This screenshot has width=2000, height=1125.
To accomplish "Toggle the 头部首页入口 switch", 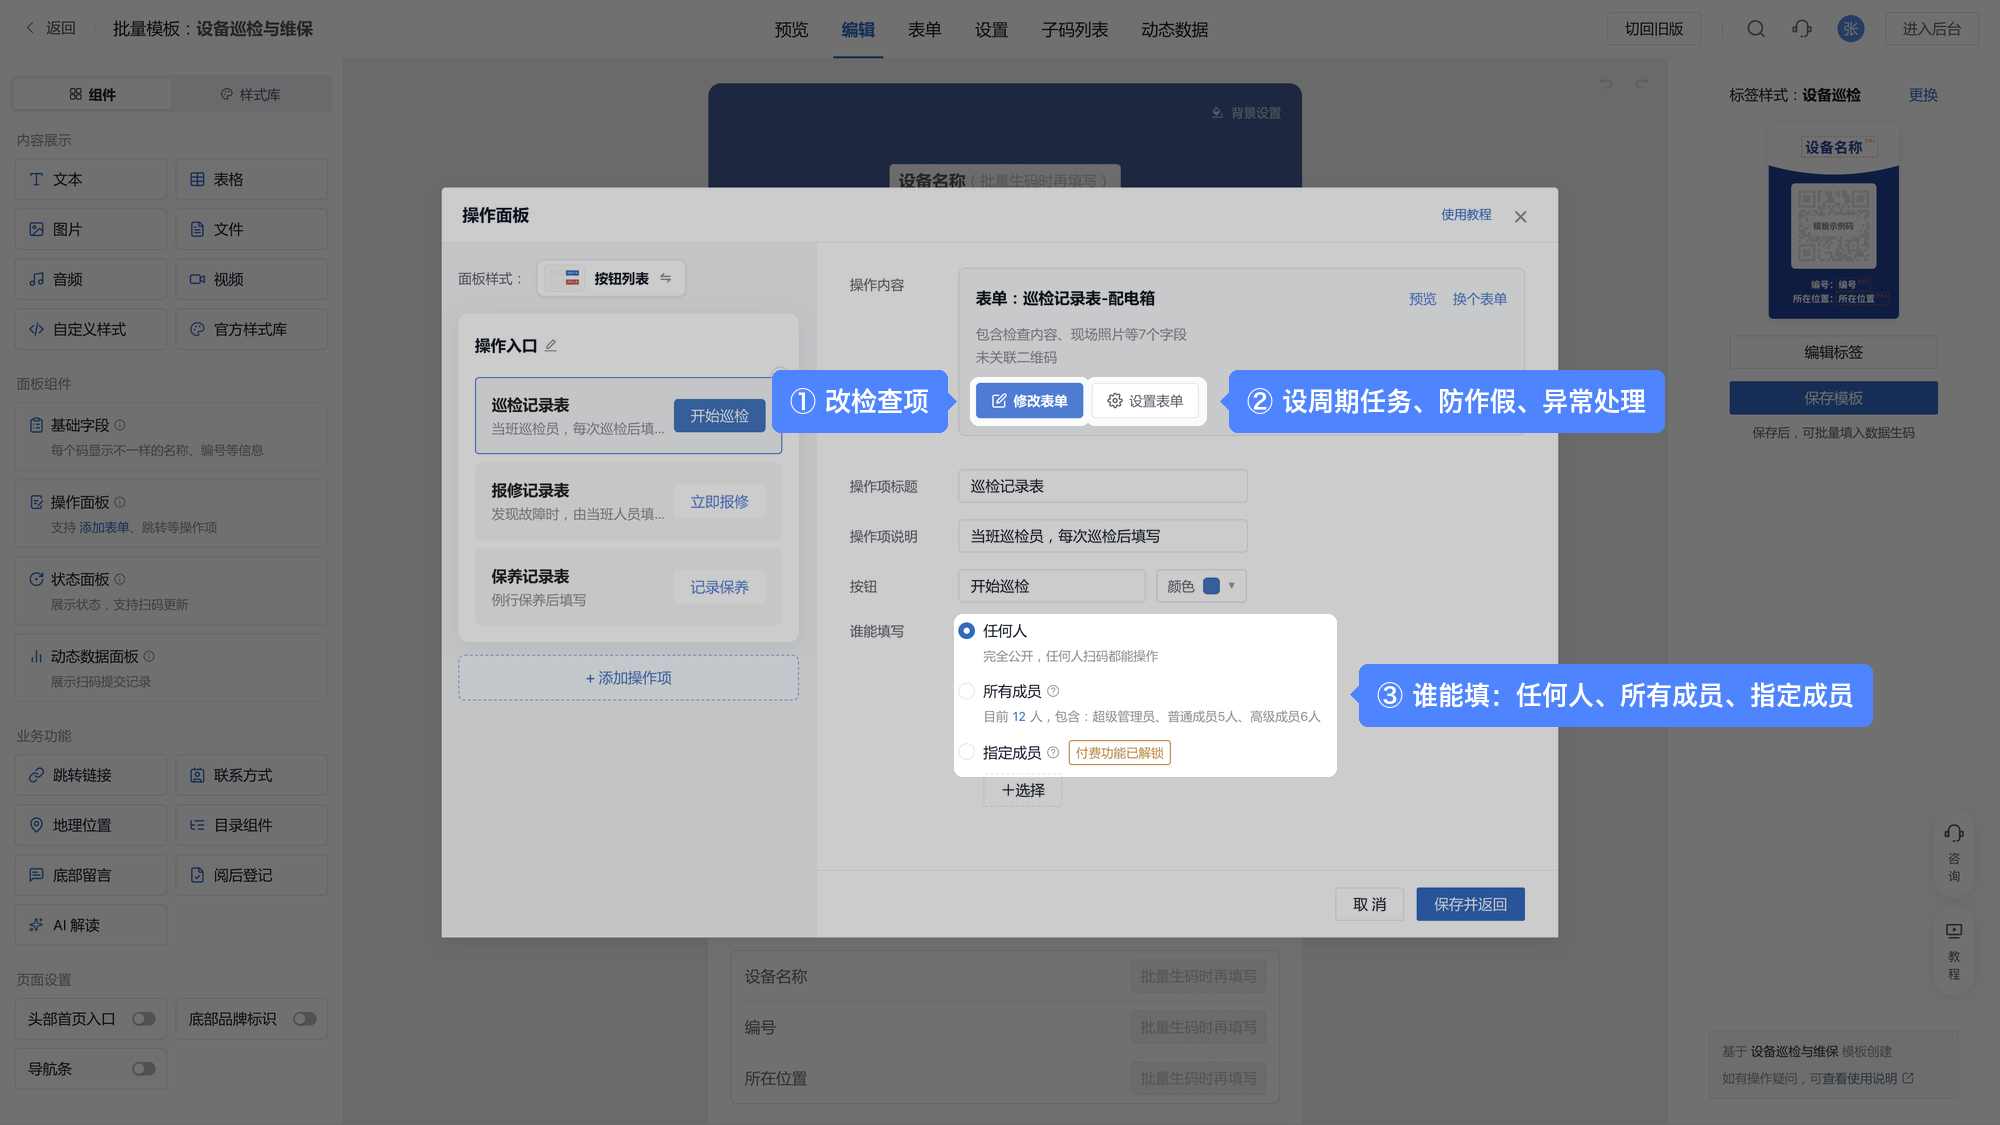I will tap(144, 1019).
